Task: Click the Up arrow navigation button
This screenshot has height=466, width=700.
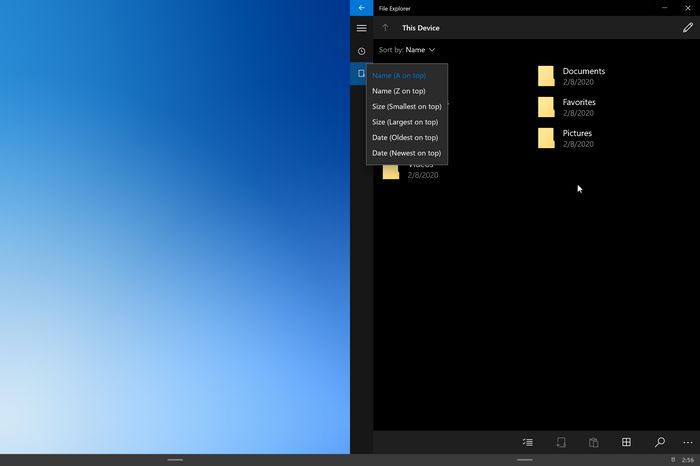Action: click(x=385, y=28)
